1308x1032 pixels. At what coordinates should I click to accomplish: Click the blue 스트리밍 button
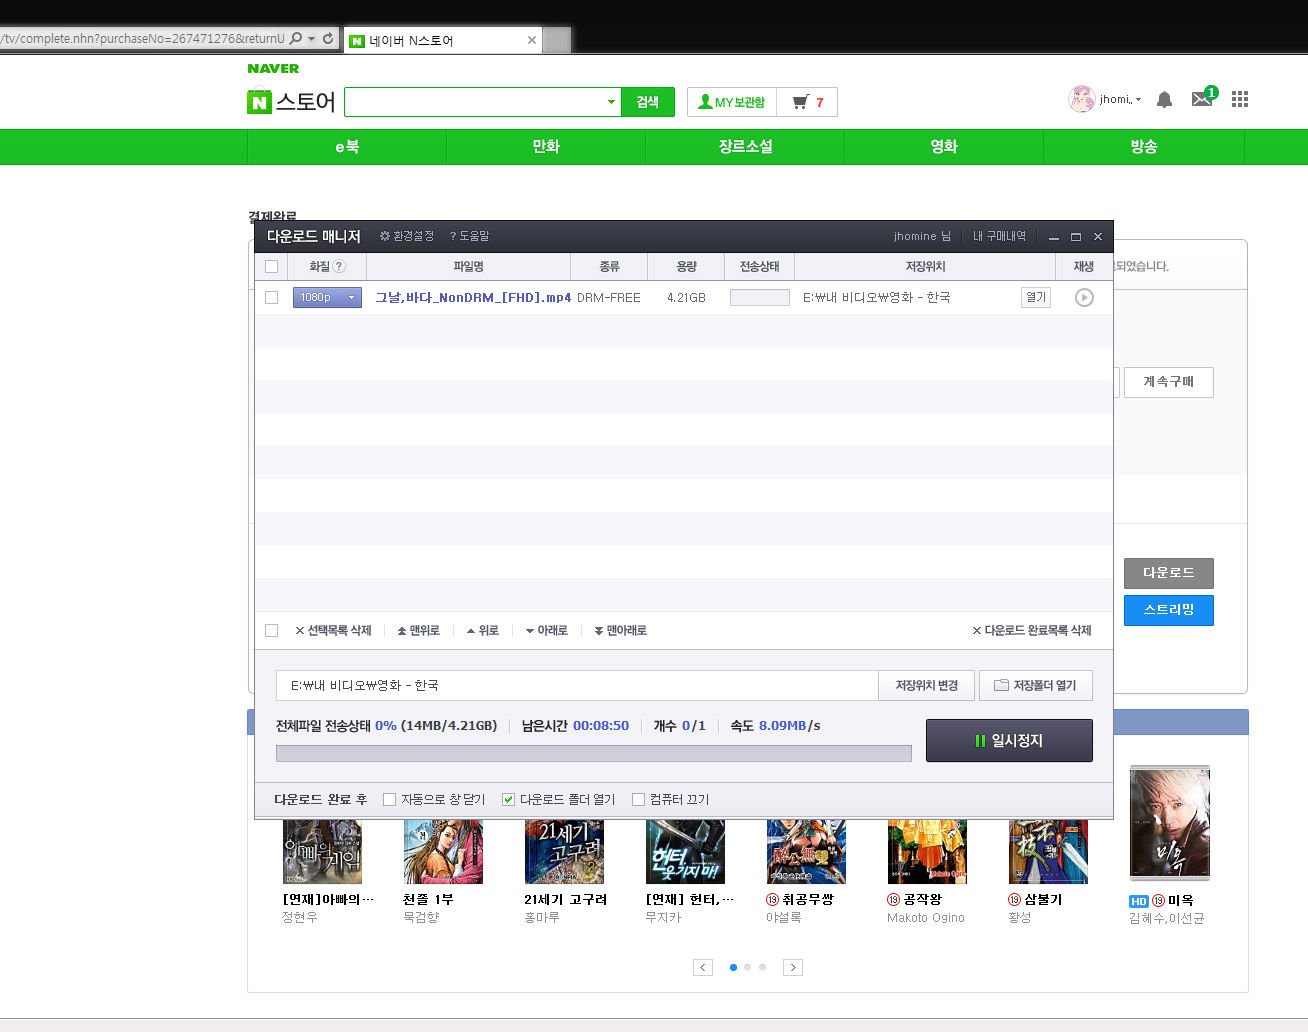[1169, 610]
